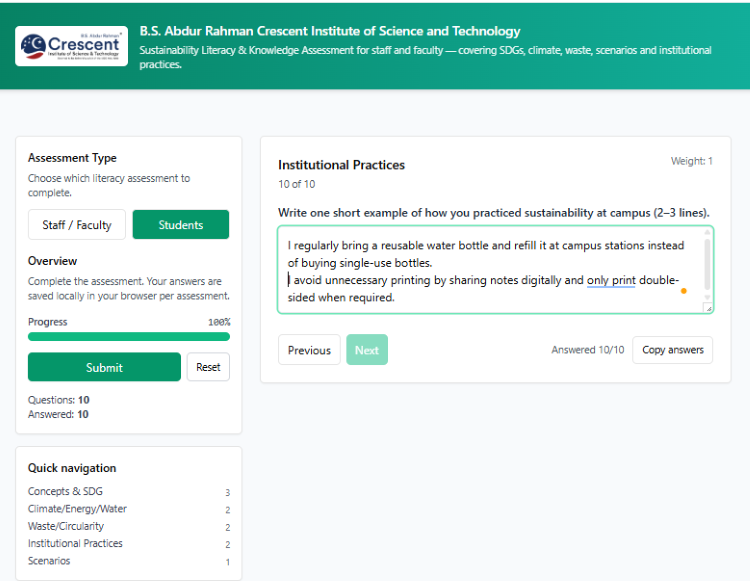Jump to Concepts & SDG in Quick navigation
The height and width of the screenshot is (581, 750).
65,491
